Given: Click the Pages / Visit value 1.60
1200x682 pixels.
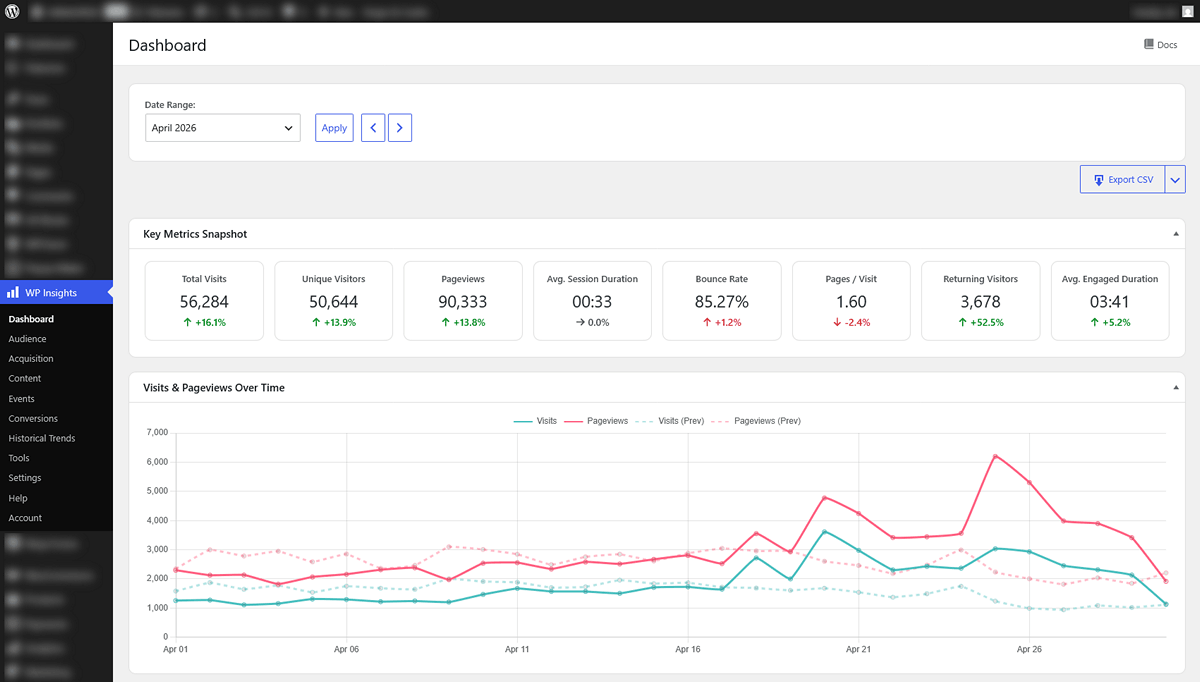Looking at the screenshot, I should click(851, 301).
